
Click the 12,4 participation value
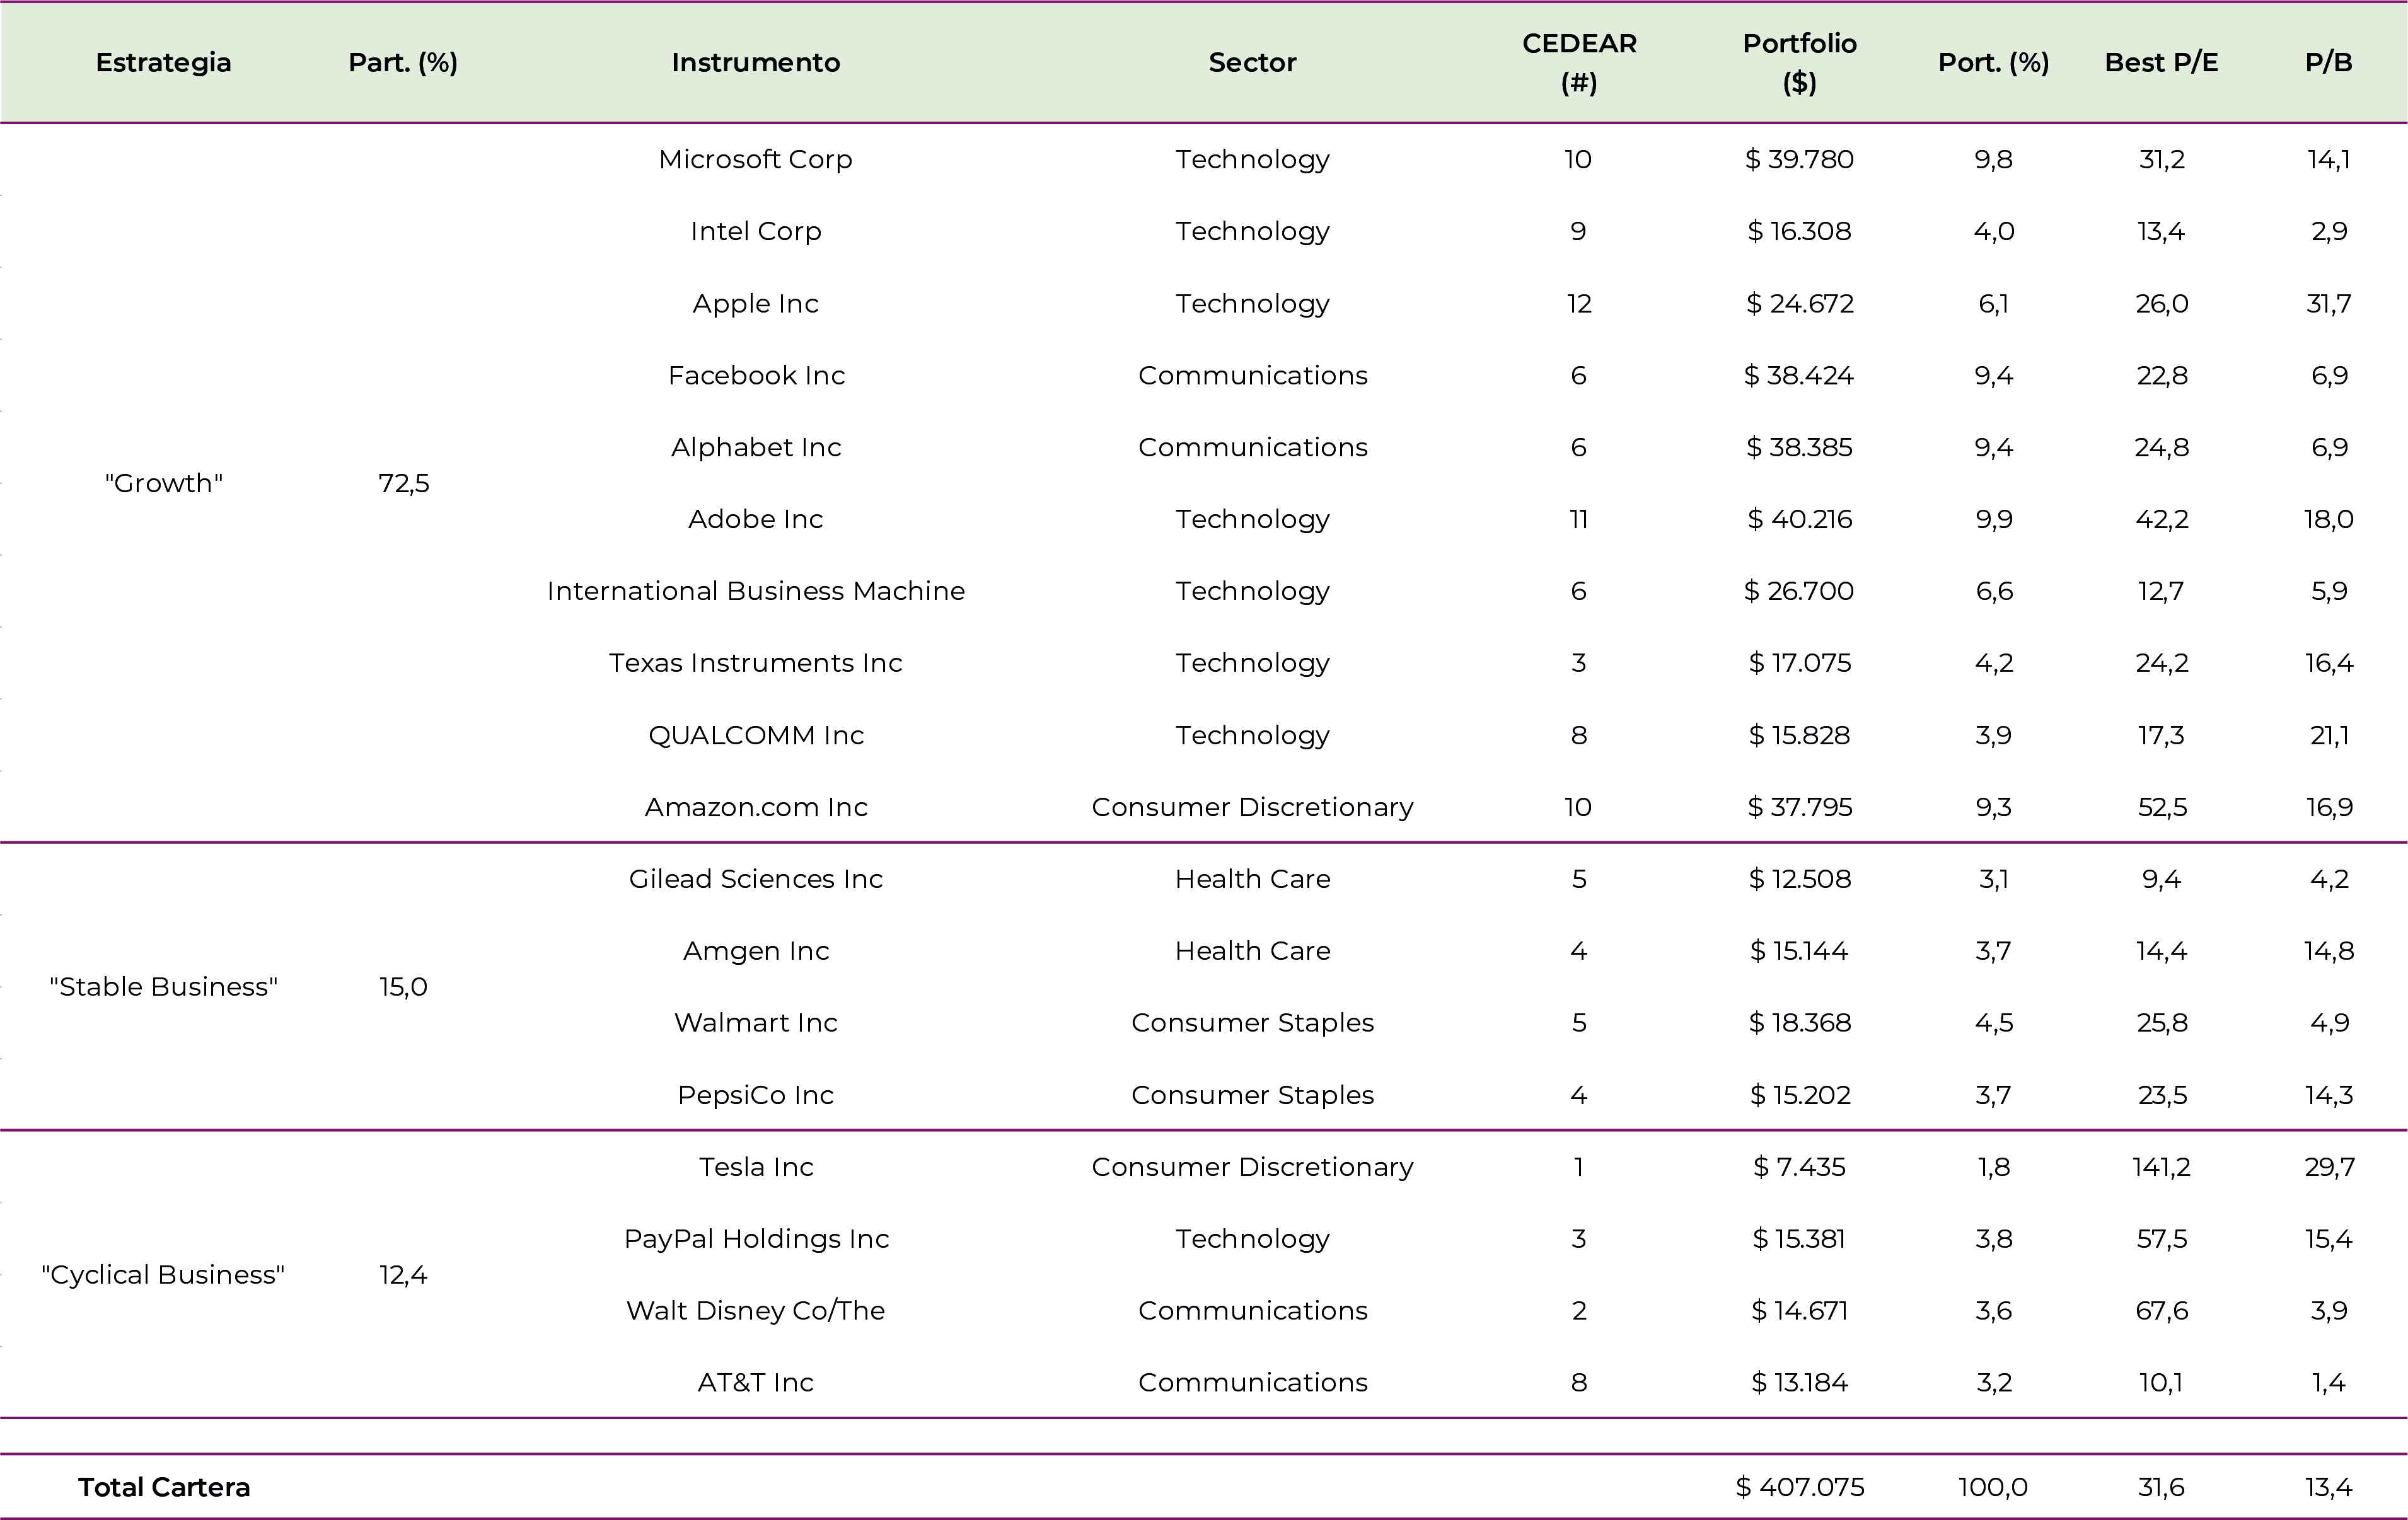(x=403, y=1276)
